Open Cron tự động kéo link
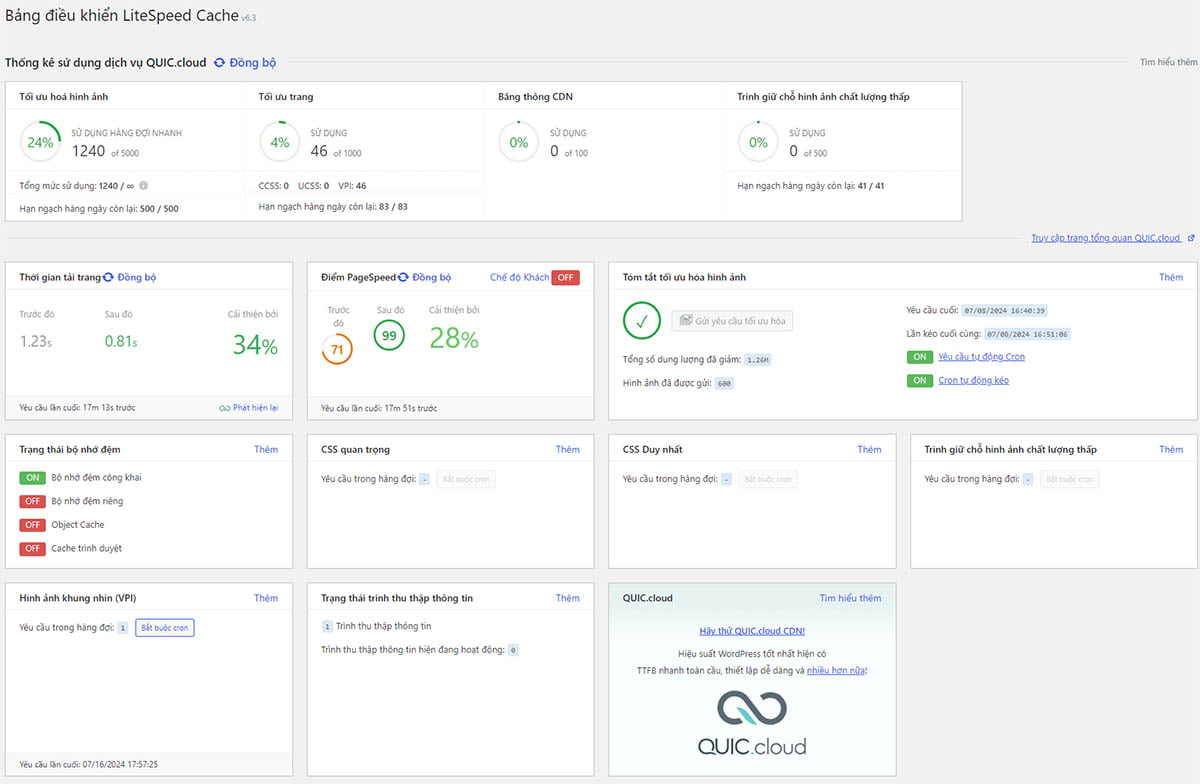This screenshot has width=1200, height=784. [x=974, y=381]
